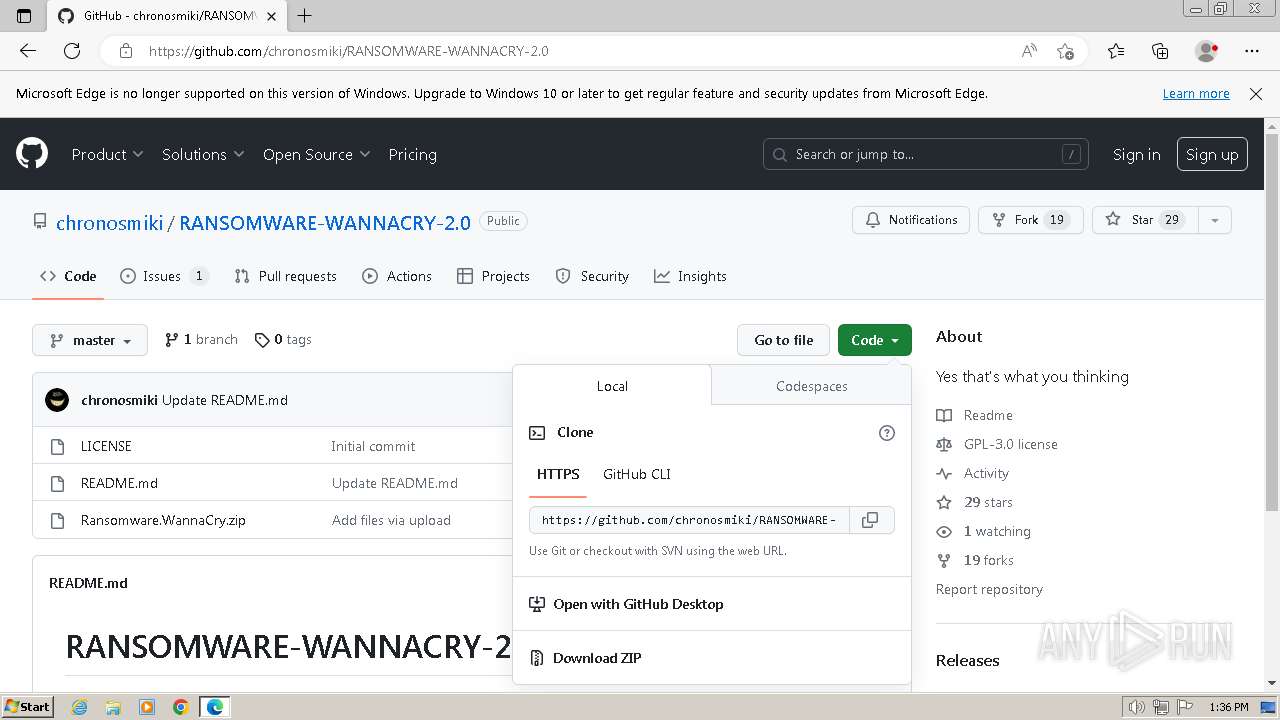Open the Actions tab
The image size is (1280, 720).
point(397,276)
